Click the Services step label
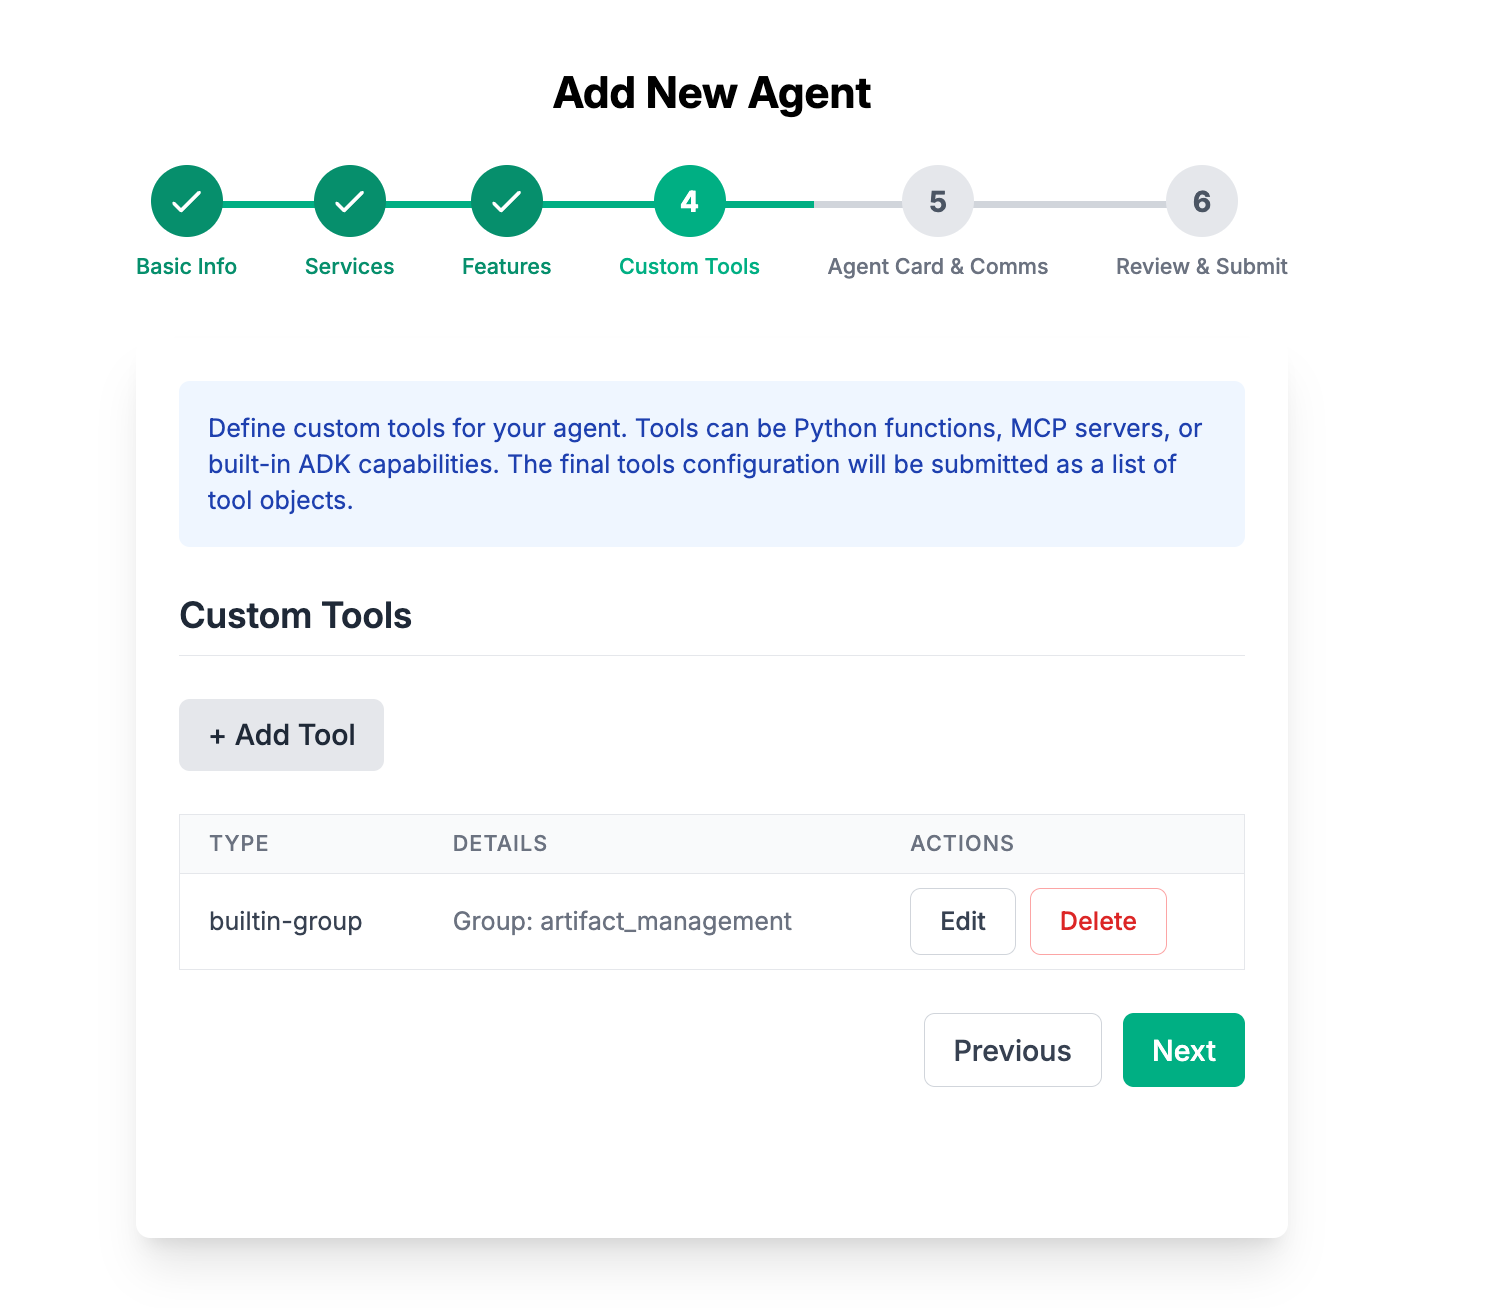The width and height of the screenshot is (1500, 1308). (x=349, y=266)
